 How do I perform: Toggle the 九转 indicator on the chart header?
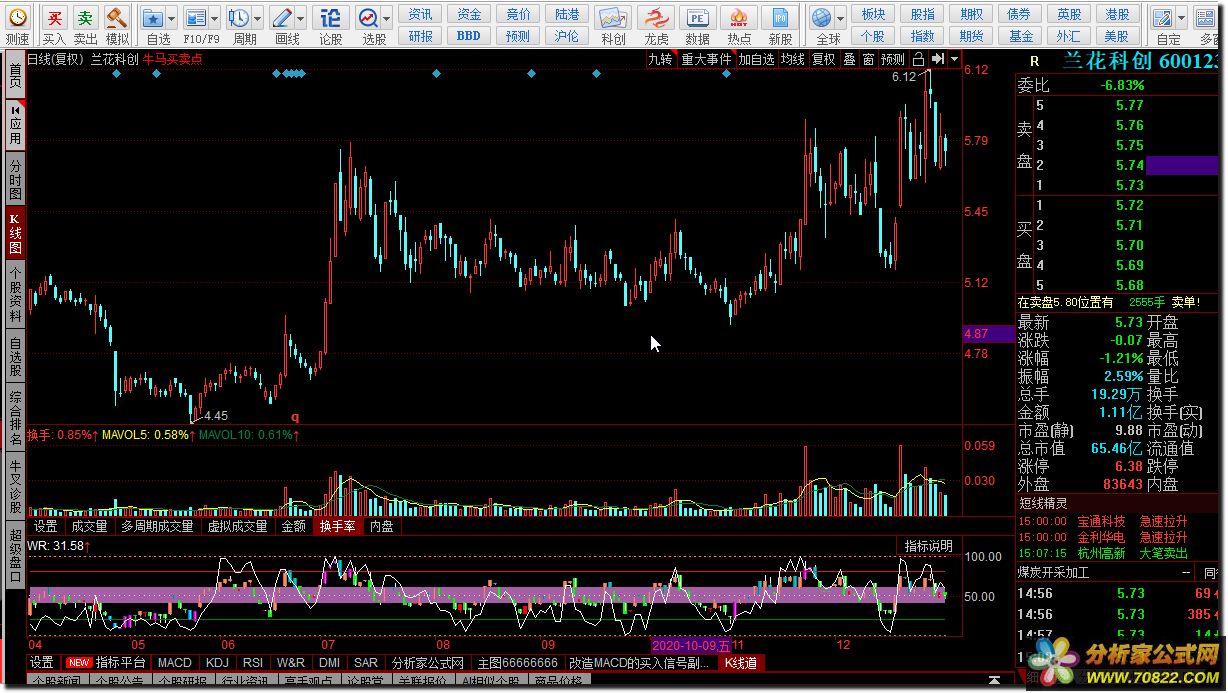[x=660, y=59]
